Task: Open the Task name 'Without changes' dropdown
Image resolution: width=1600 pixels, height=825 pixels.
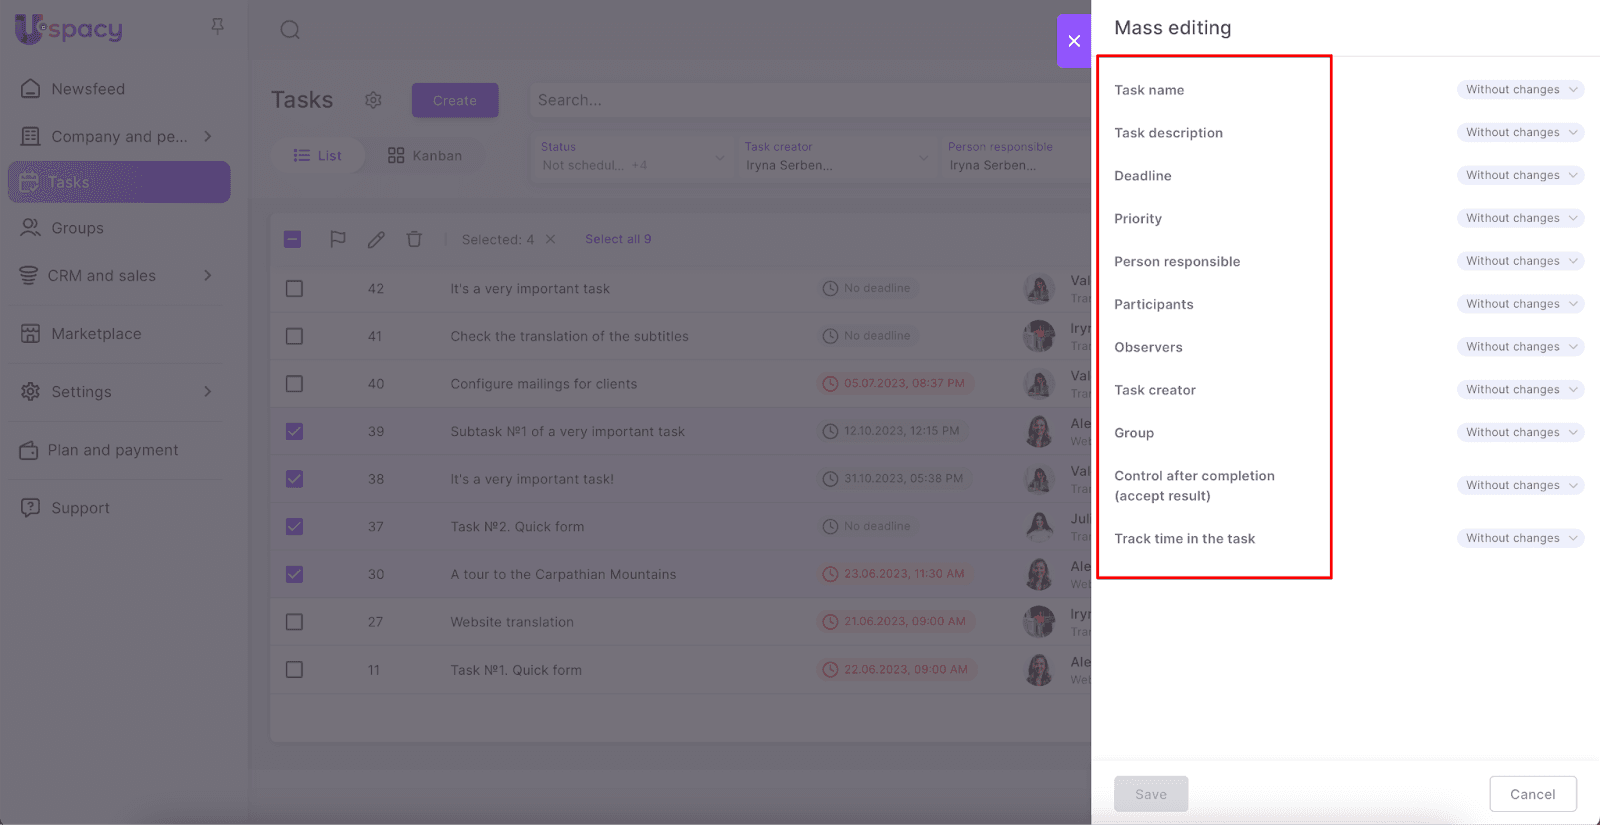Action: pos(1520,90)
